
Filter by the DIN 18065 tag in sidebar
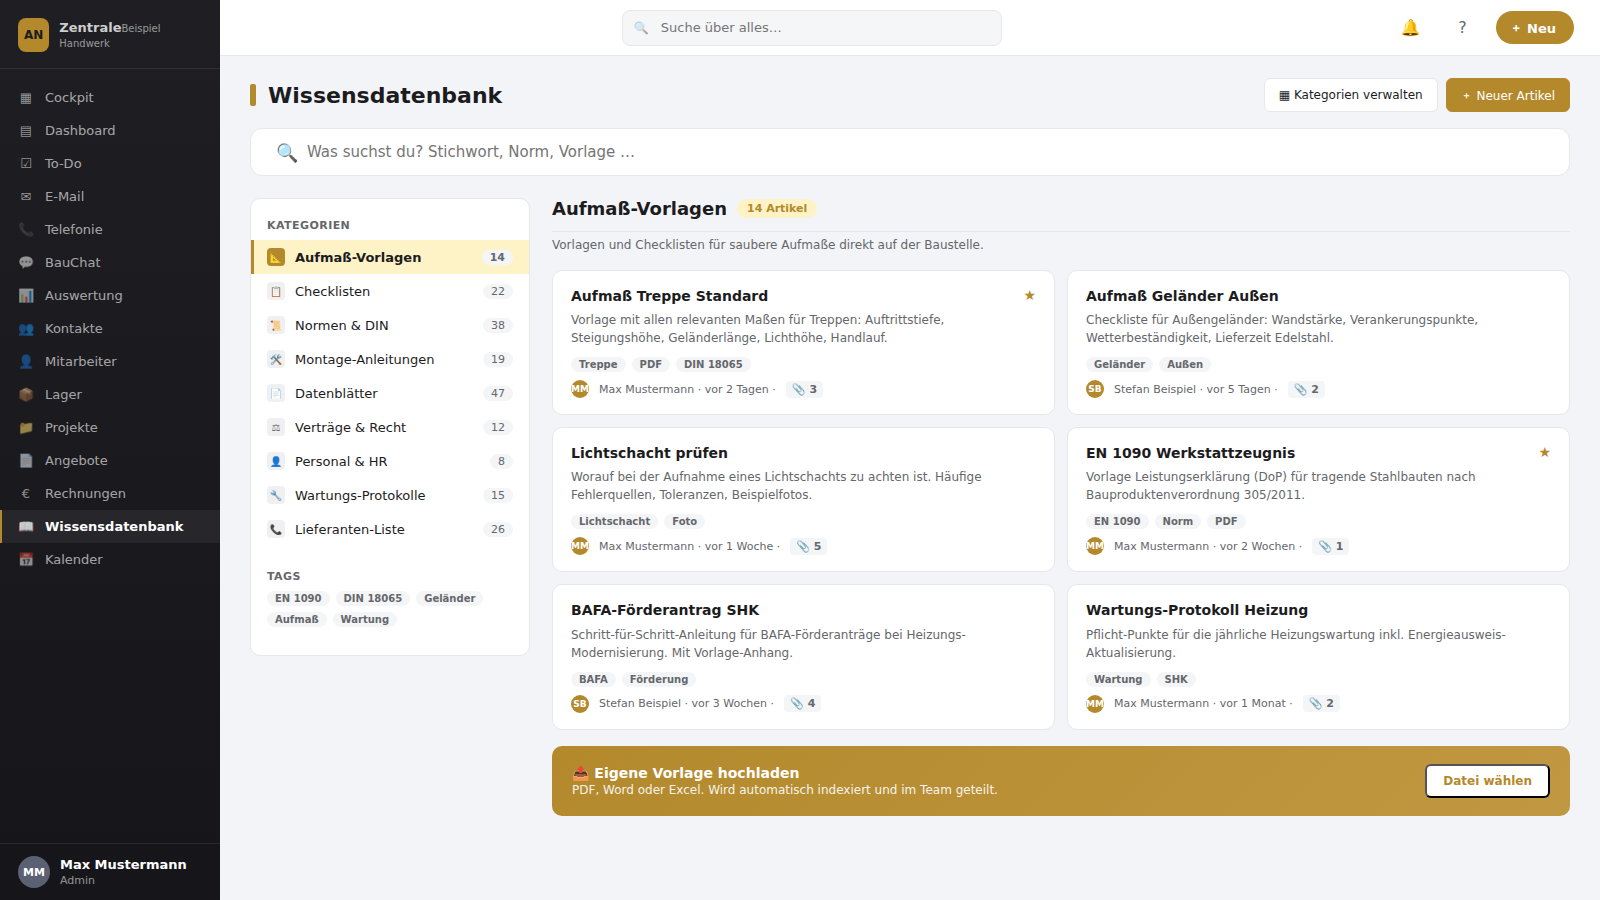373,598
